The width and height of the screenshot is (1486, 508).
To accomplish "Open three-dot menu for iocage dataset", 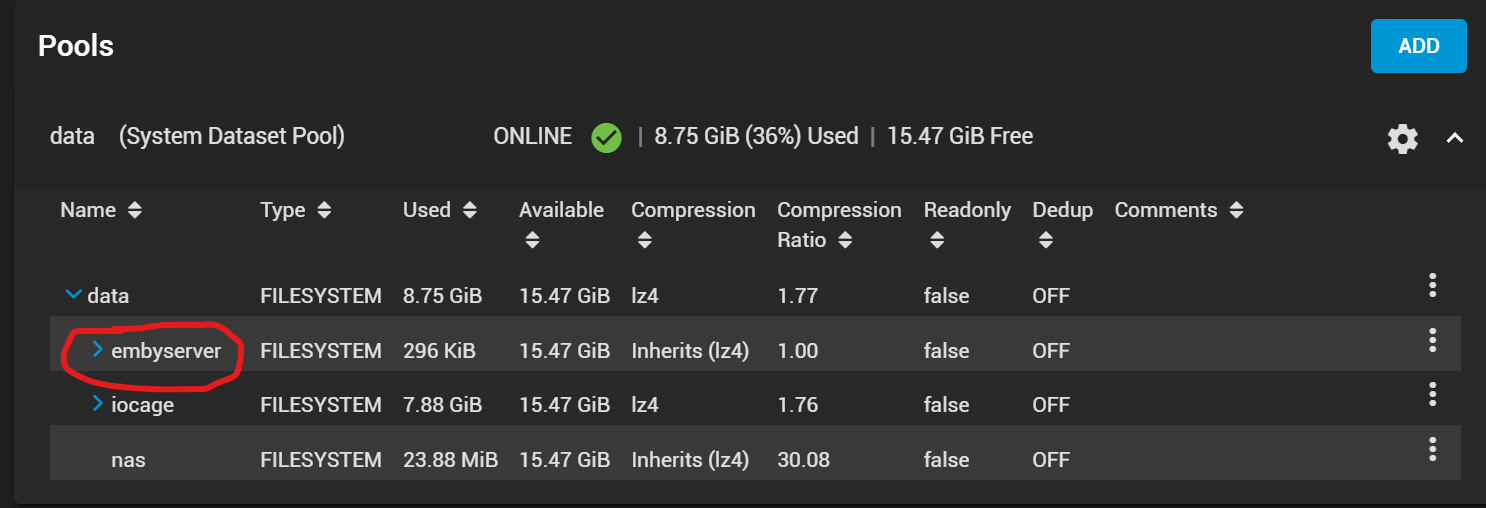I will pos(1432,395).
